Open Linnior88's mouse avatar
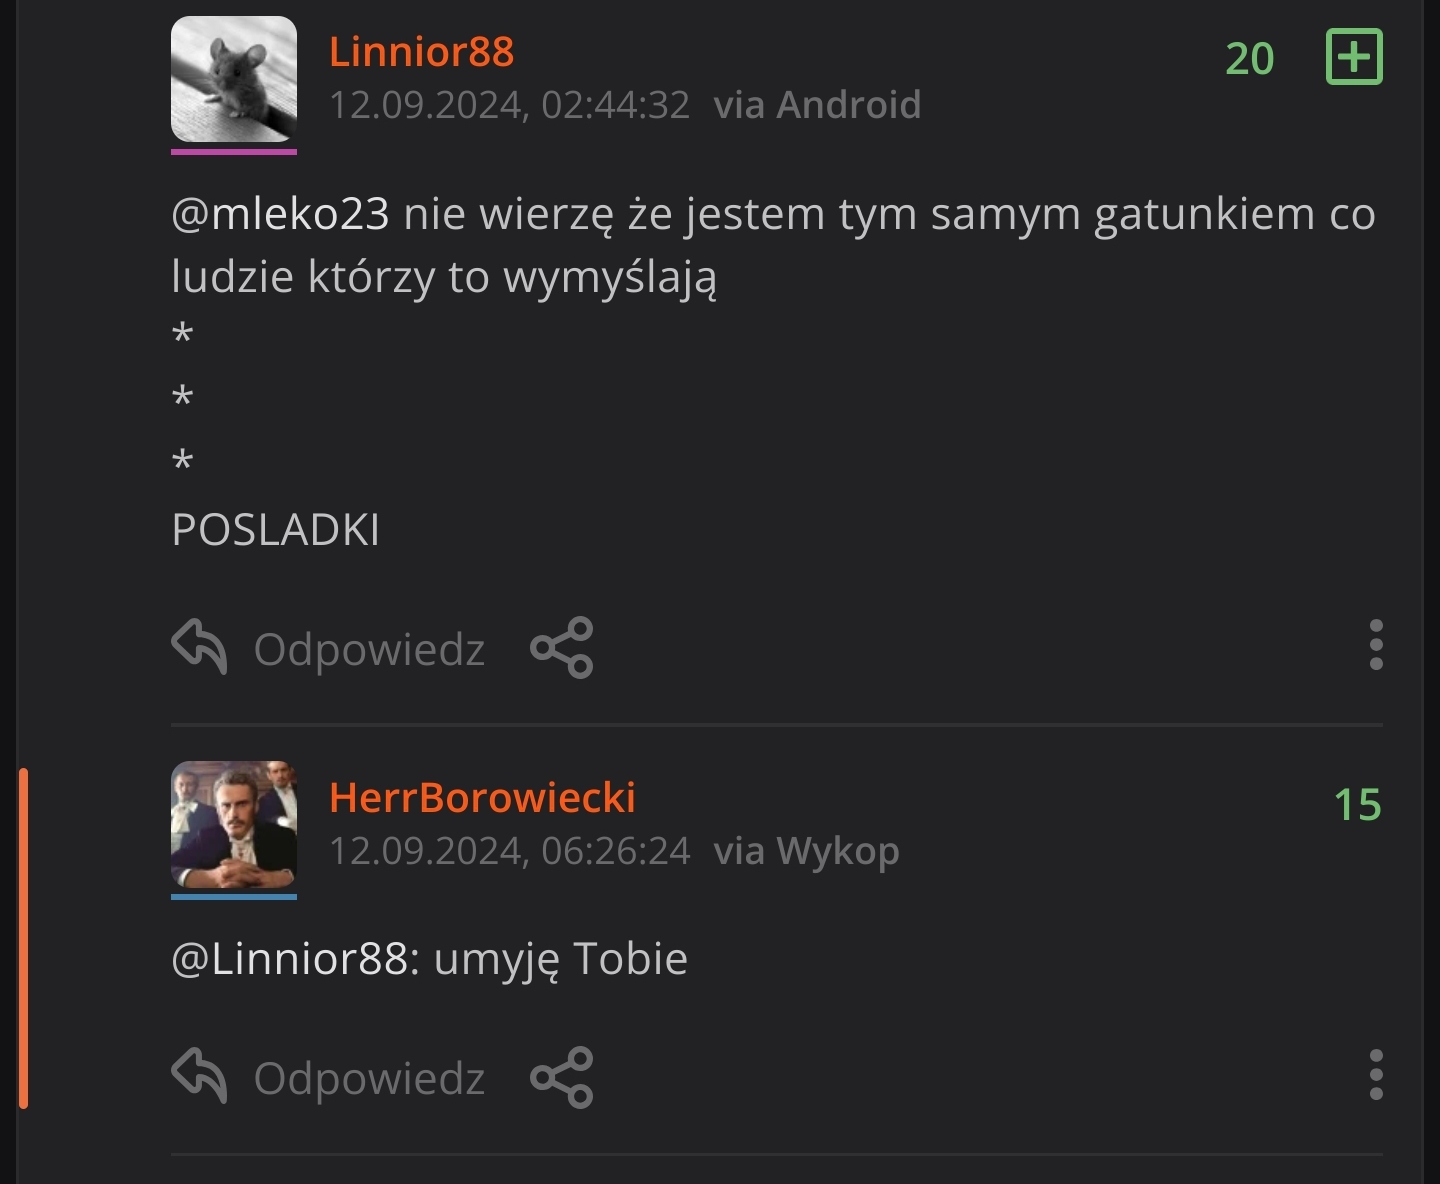Screen dimensions: 1440x1184 click(234, 79)
